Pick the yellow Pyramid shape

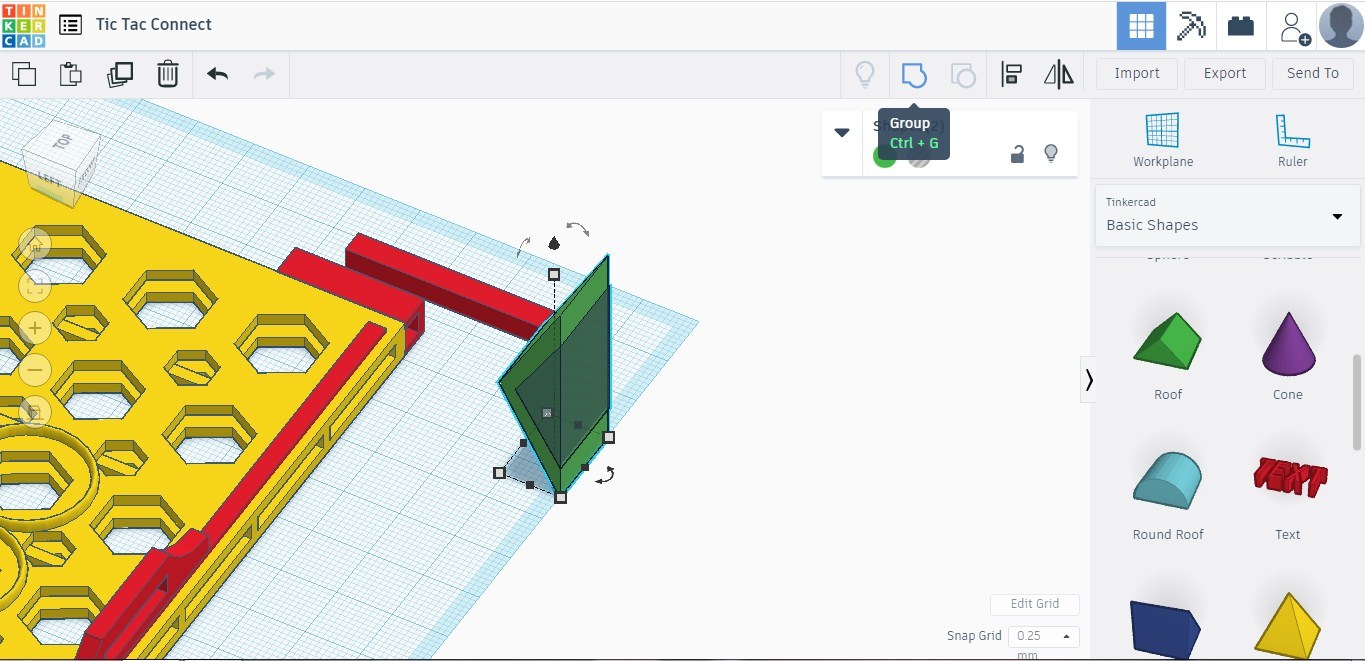(x=1288, y=625)
